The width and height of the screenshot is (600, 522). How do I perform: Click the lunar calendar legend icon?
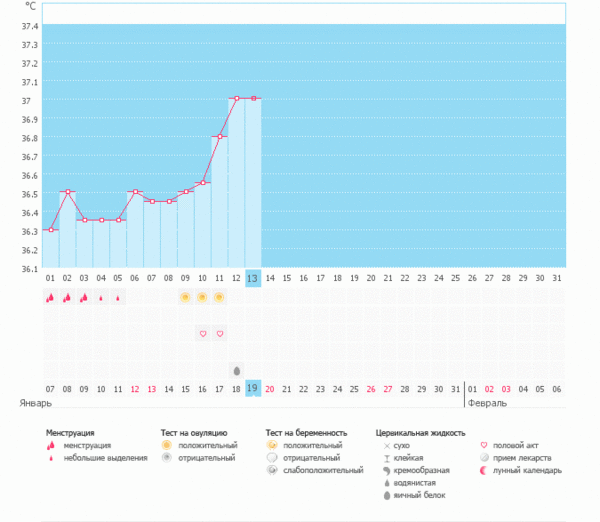pos(486,470)
